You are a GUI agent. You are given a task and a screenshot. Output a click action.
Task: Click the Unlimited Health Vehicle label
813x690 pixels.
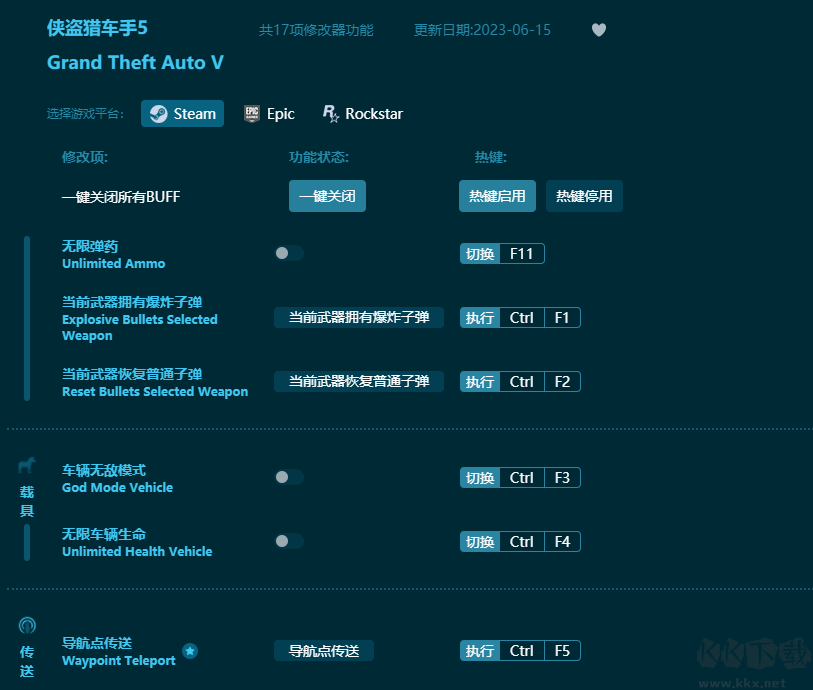(x=137, y=551)
